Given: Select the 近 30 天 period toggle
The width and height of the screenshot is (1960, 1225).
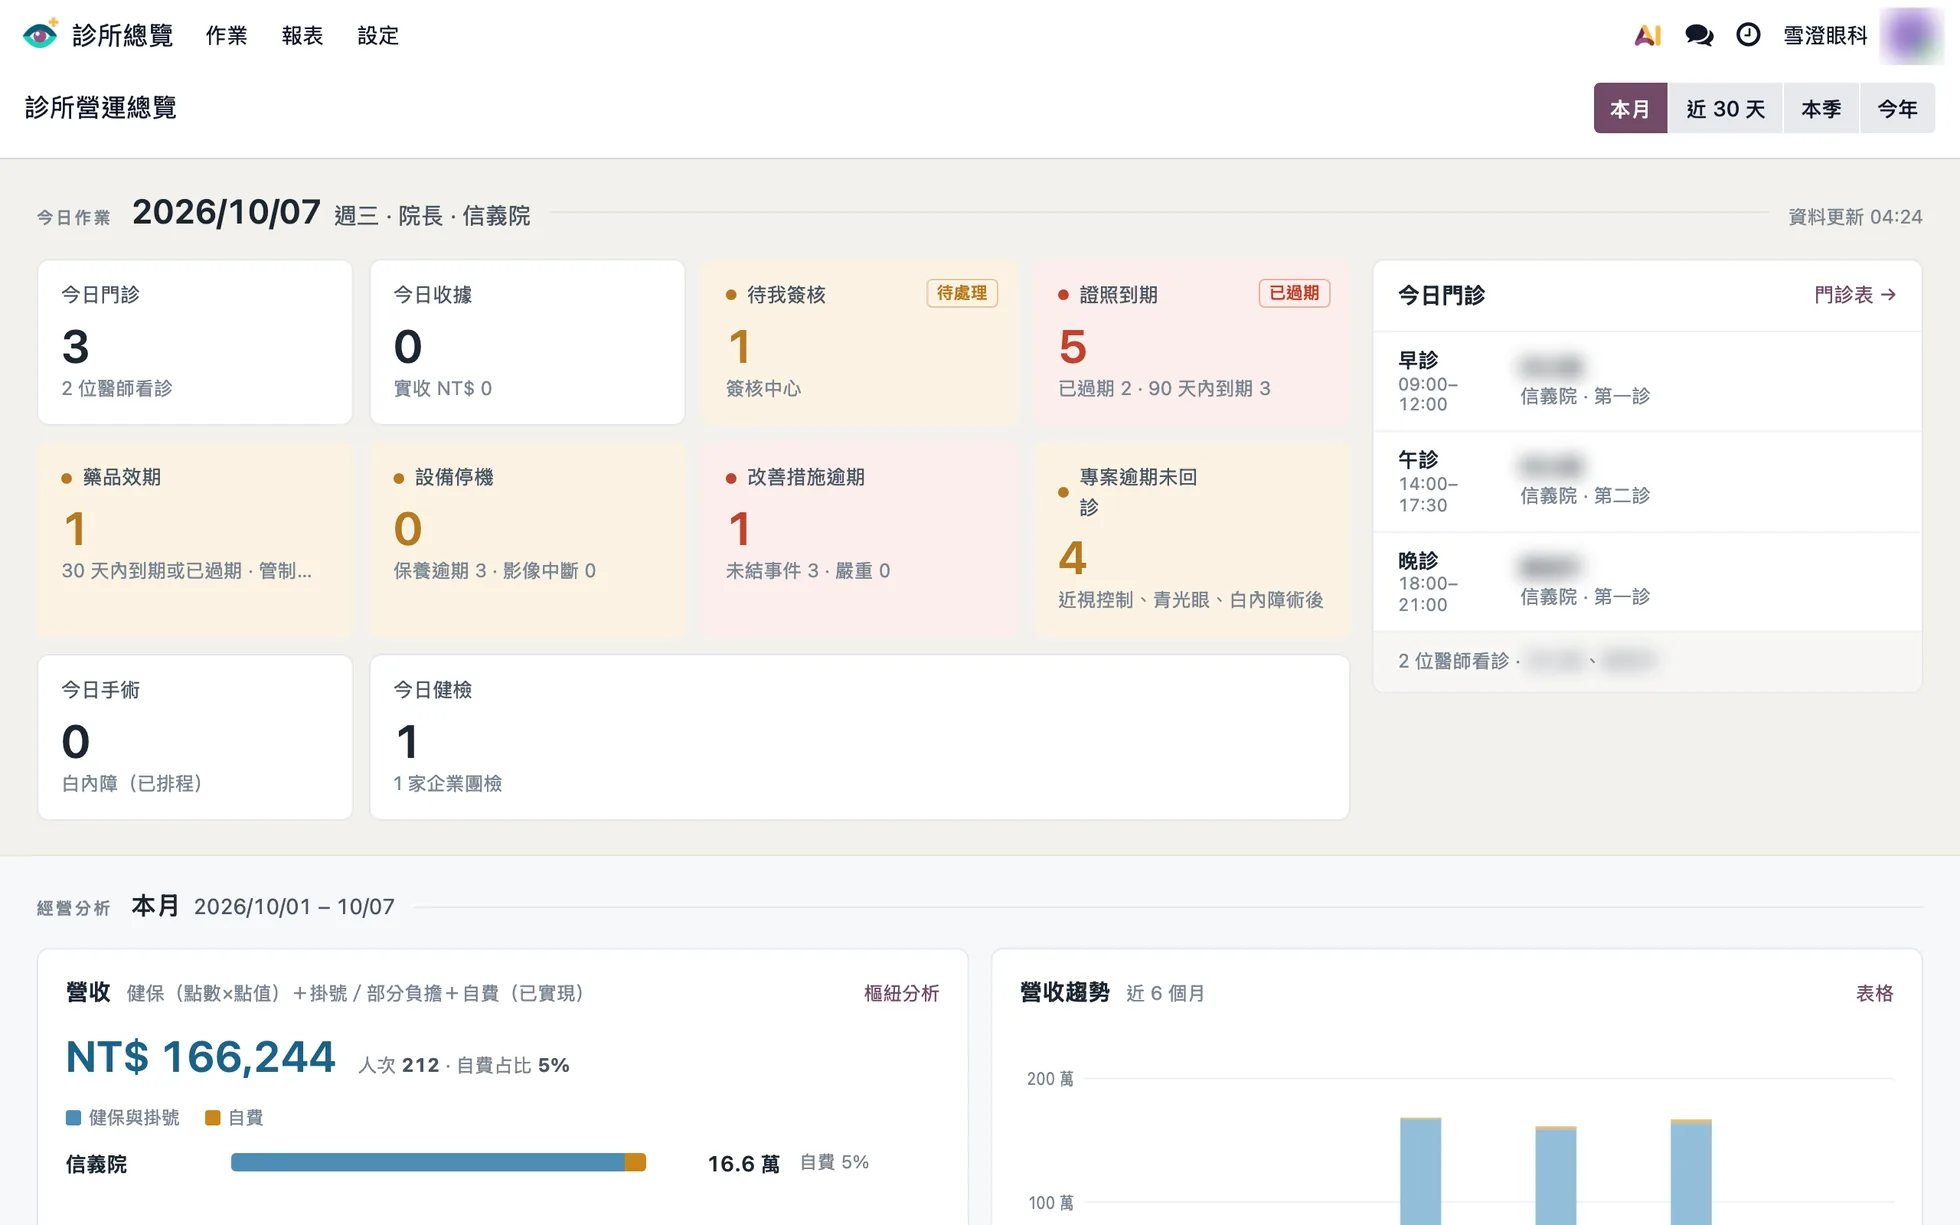Looking at the screenshot, I should point(1725,108).
